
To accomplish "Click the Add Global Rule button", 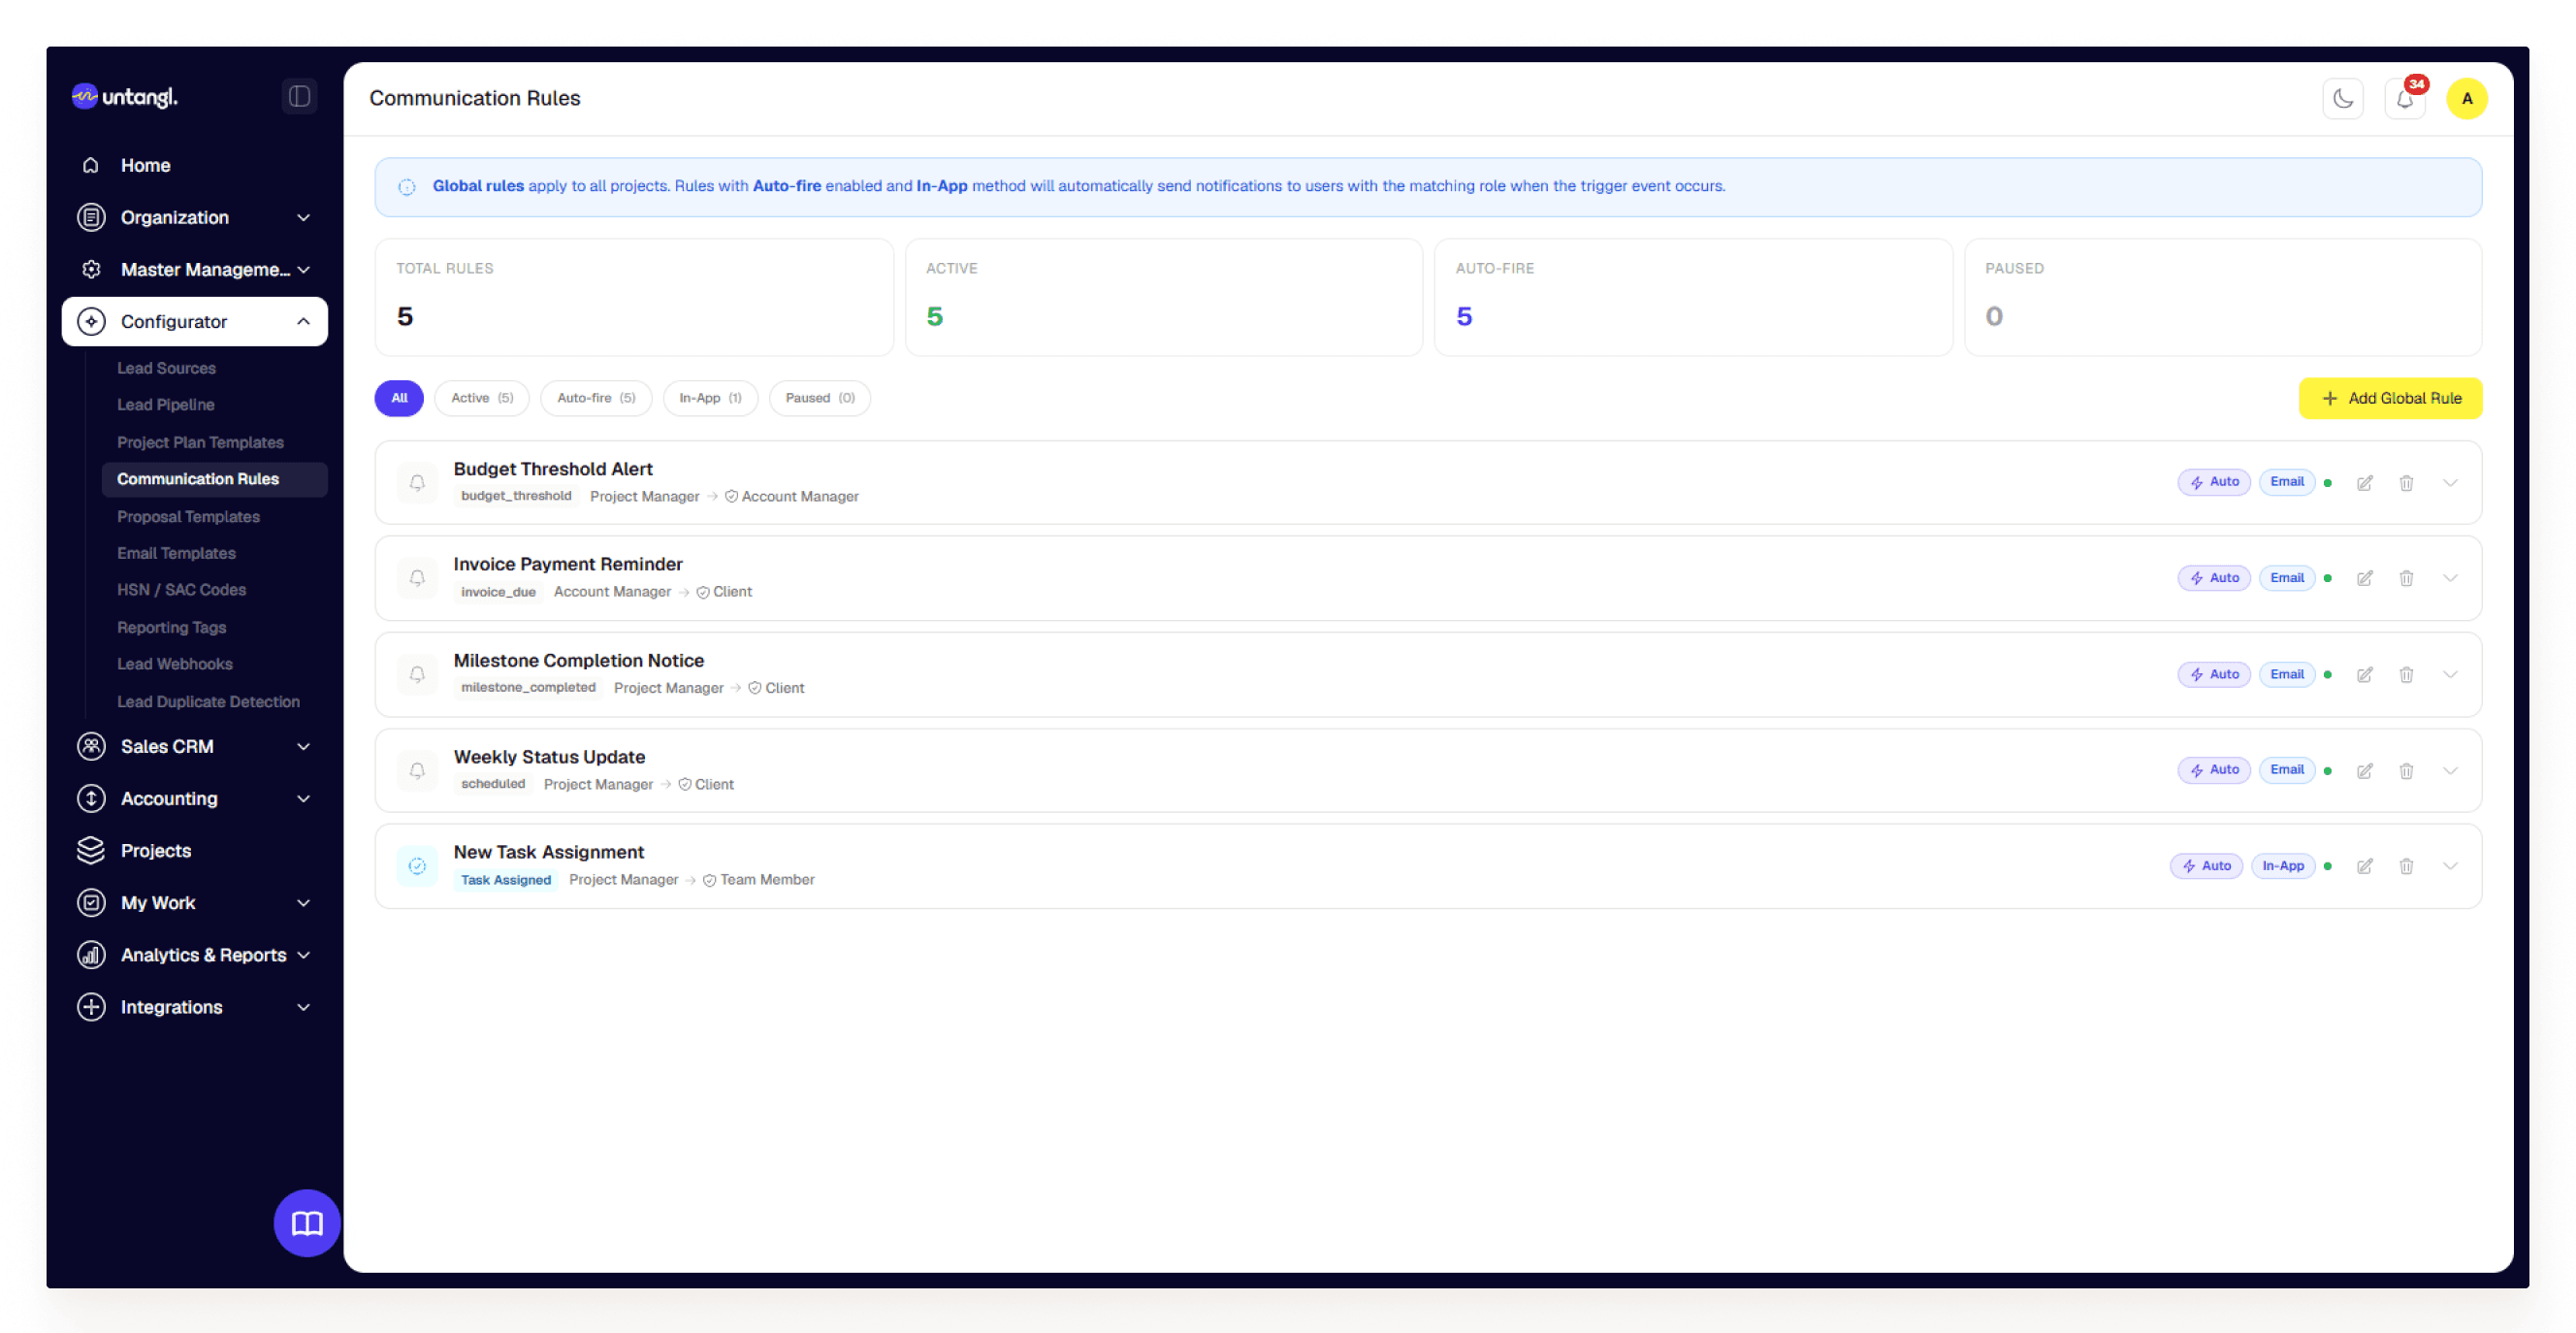I will tap(2390, 398).
